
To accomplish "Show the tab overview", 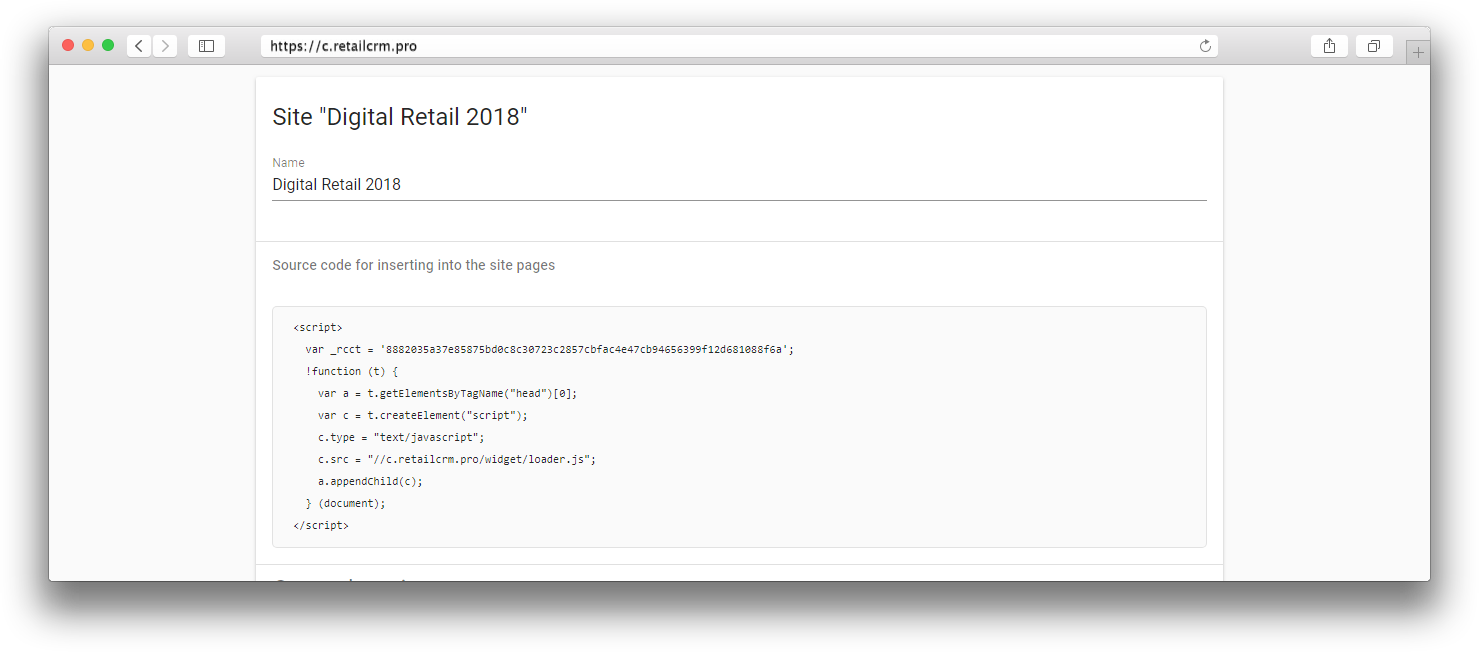I will [1374, 46].
